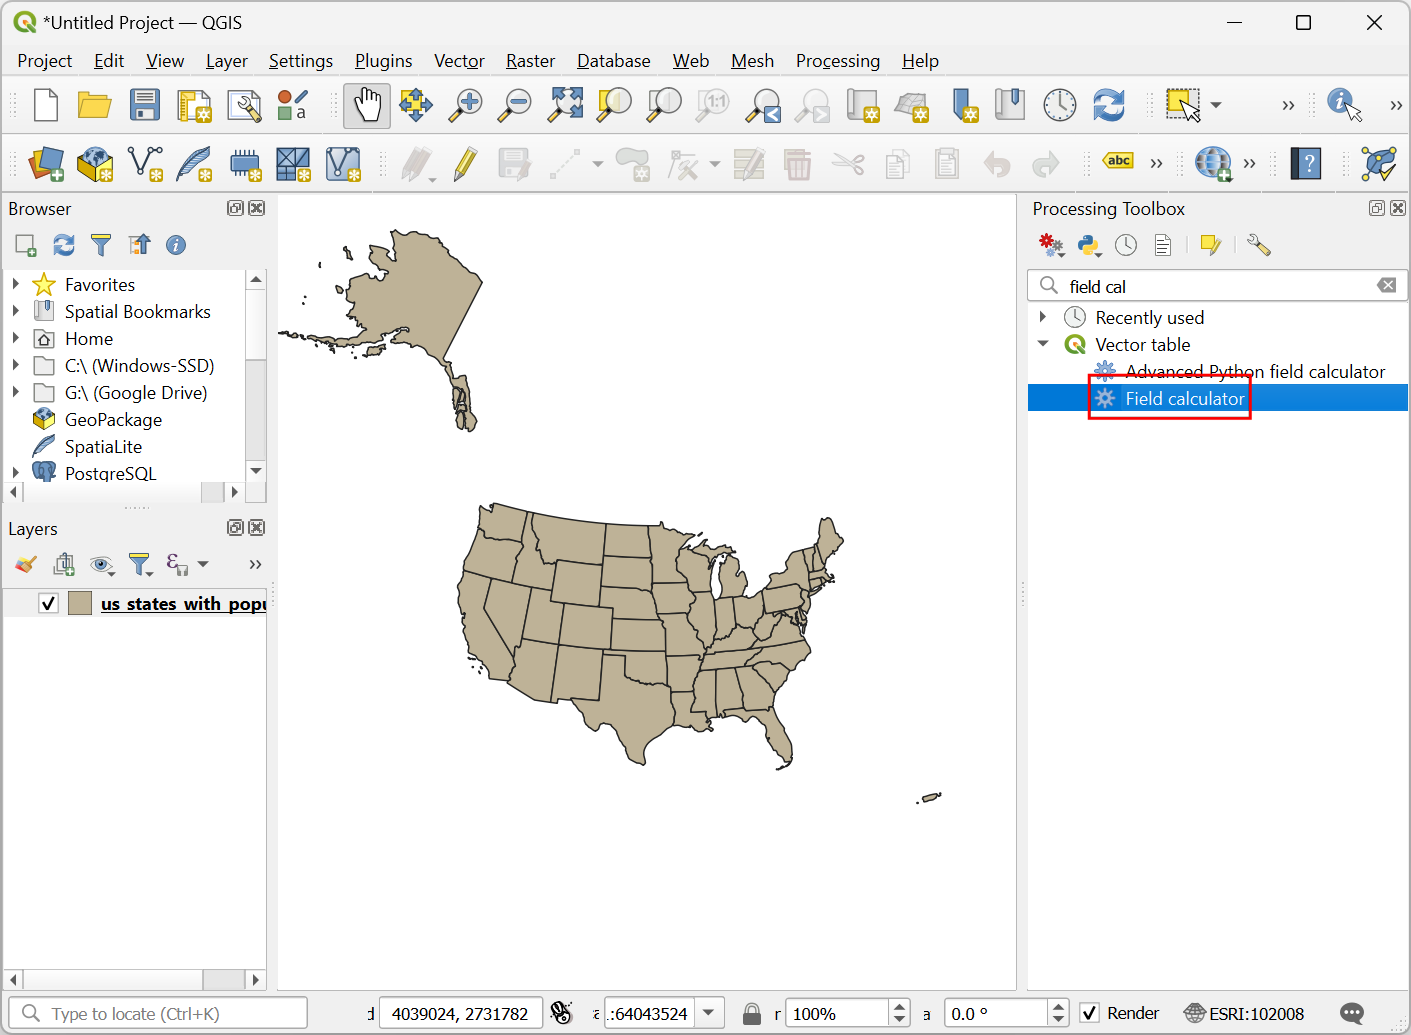
Task: Open toolbox History clock icon
Action: (1126, 245)
